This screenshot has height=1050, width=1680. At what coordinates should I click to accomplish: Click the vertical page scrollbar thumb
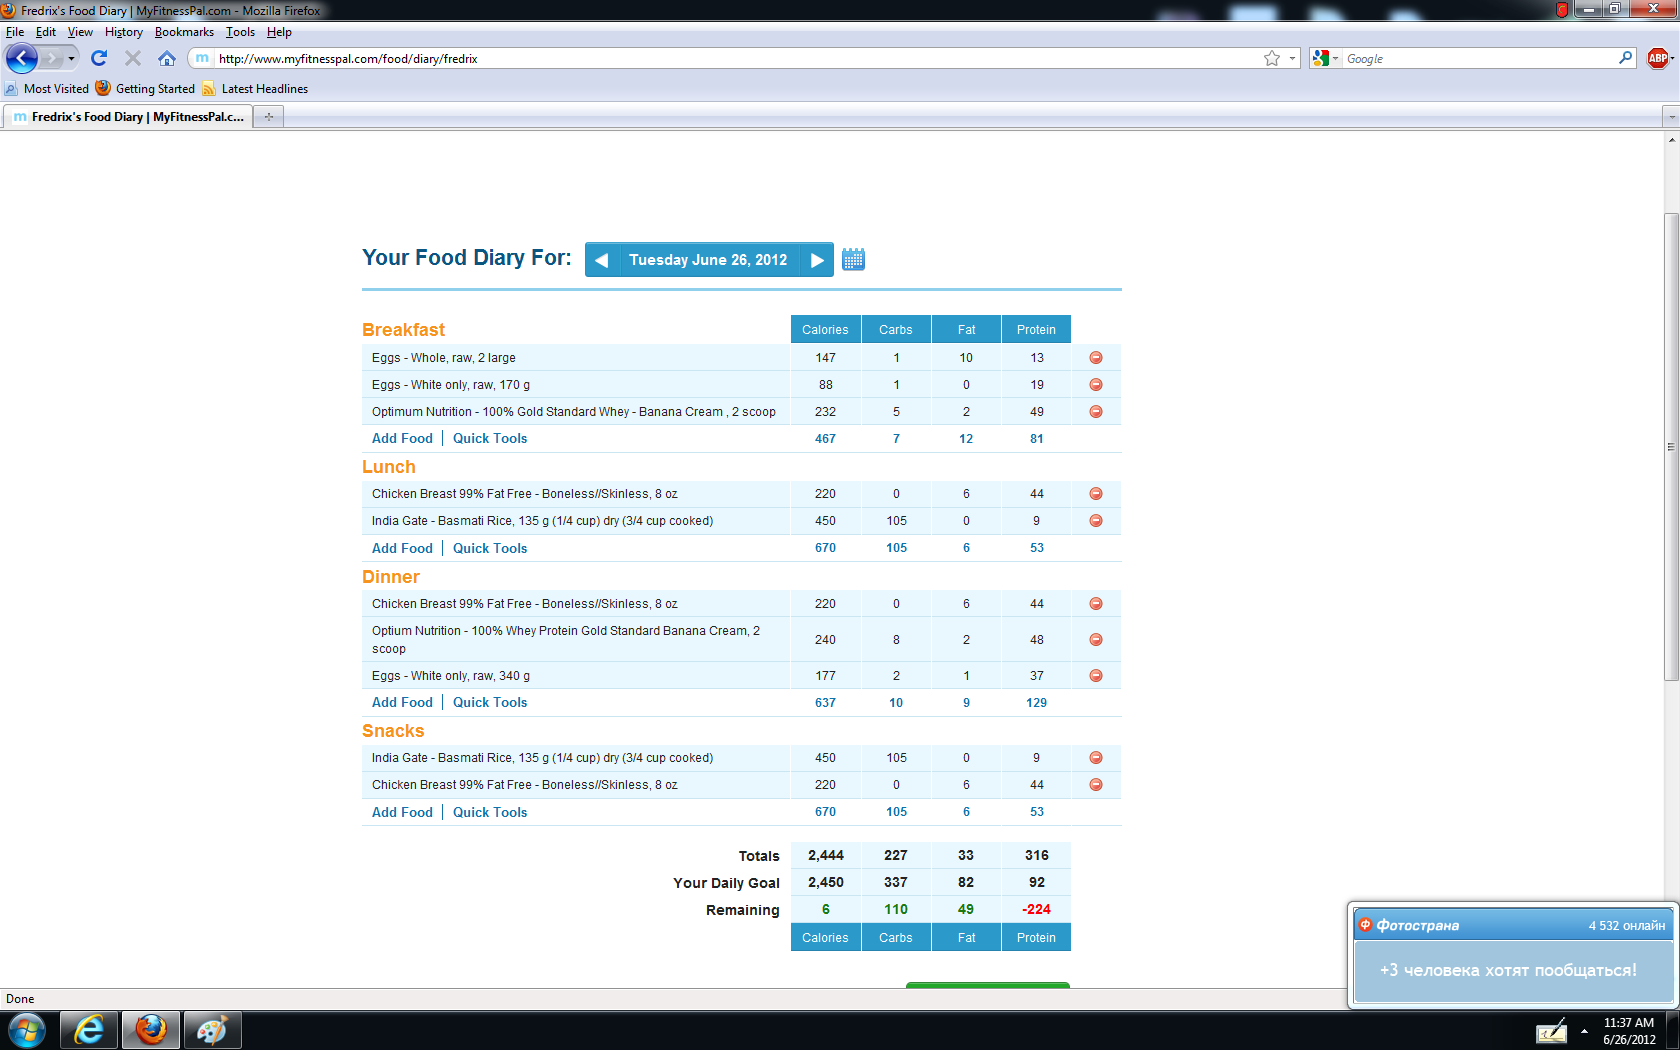coord(1671,446)
